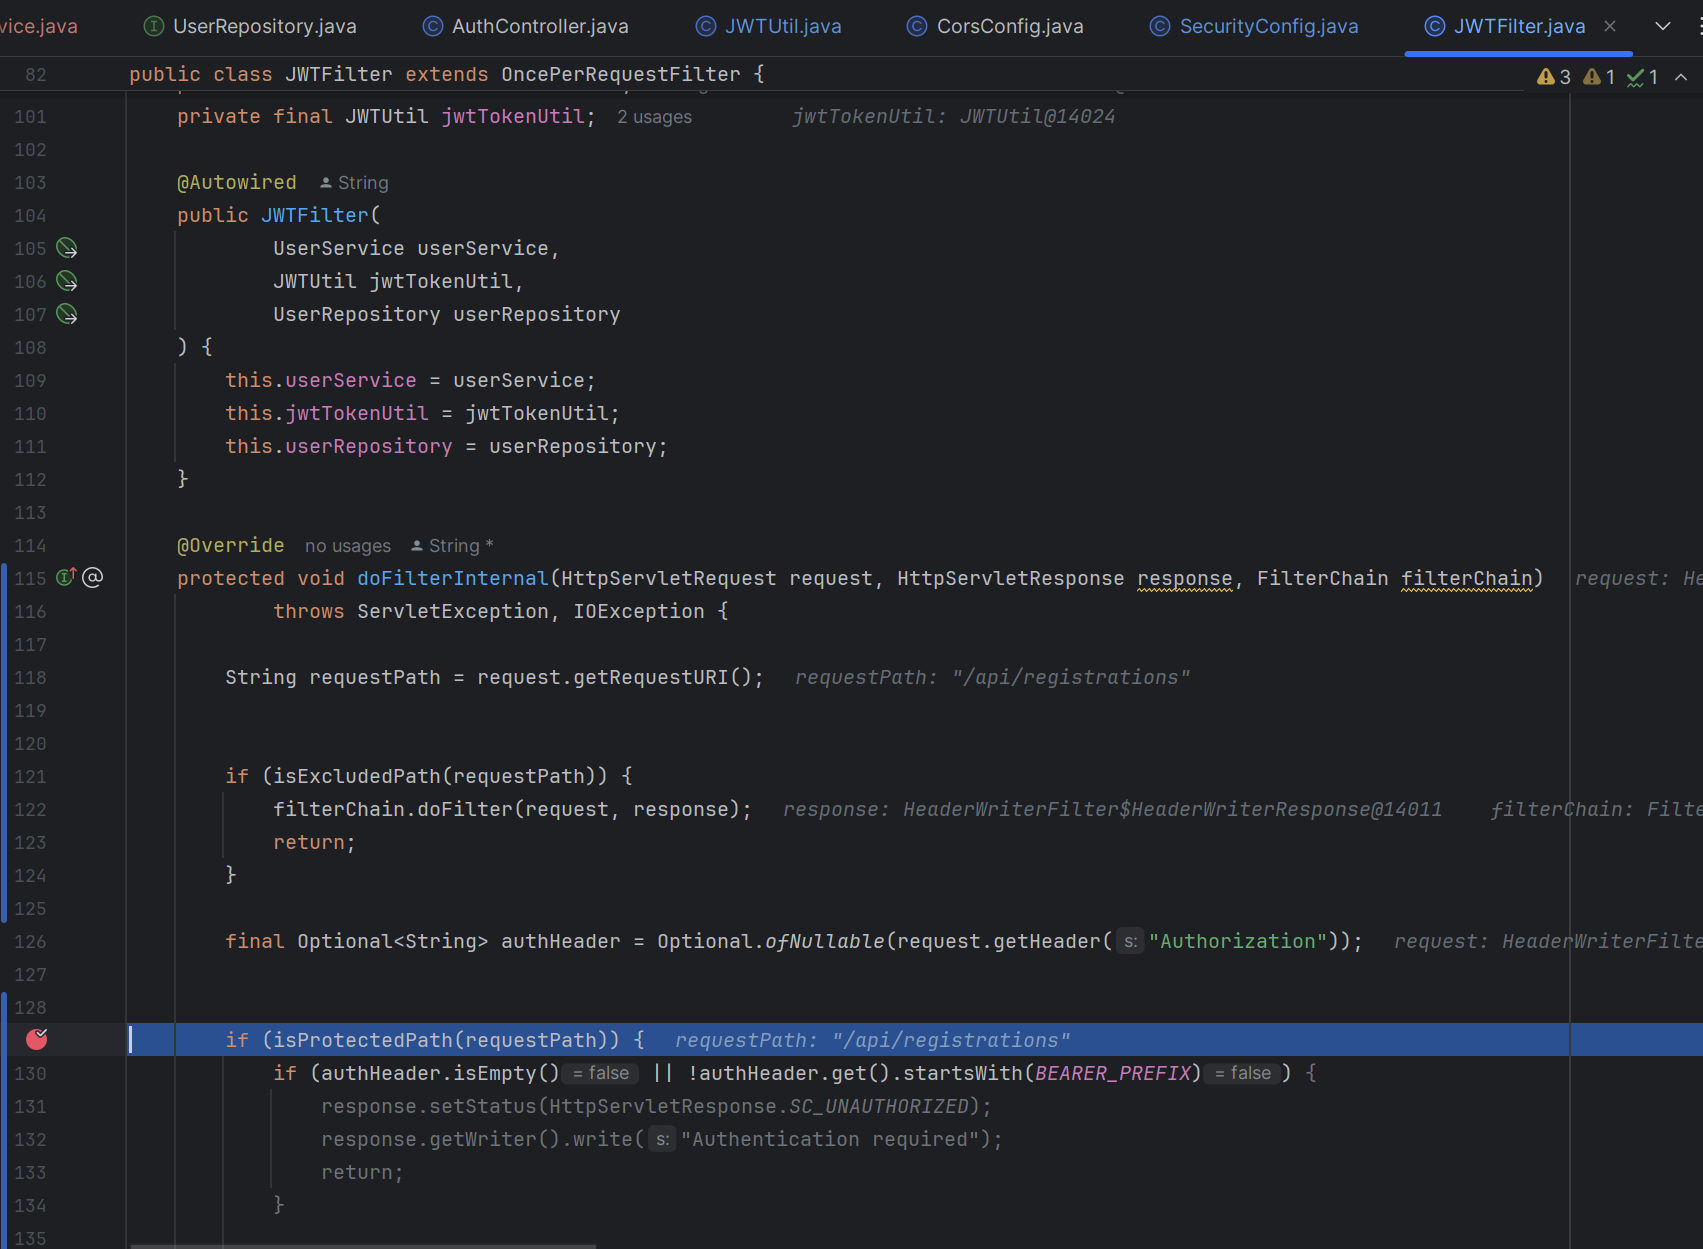Click the '2 usages' hint for jwtTokenUtil
This screenshot has width=1703, height=1249.
point(654,117)
